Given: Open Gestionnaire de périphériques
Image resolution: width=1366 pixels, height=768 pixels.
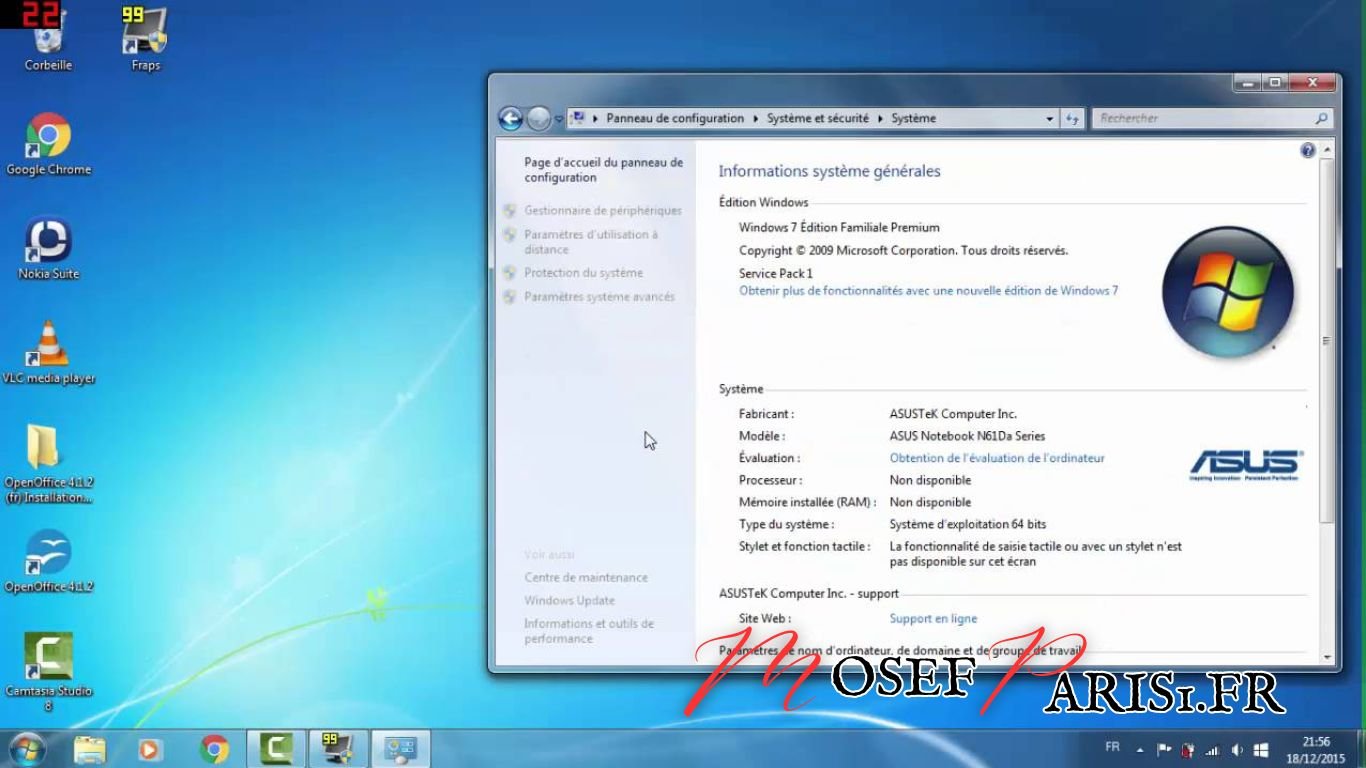Looking at the screenshot, I should click(603, 211).
